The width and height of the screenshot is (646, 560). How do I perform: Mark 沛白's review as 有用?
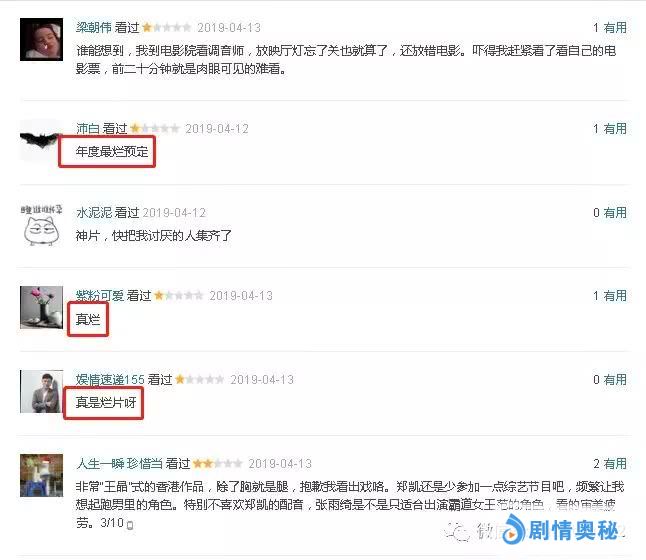615,129
